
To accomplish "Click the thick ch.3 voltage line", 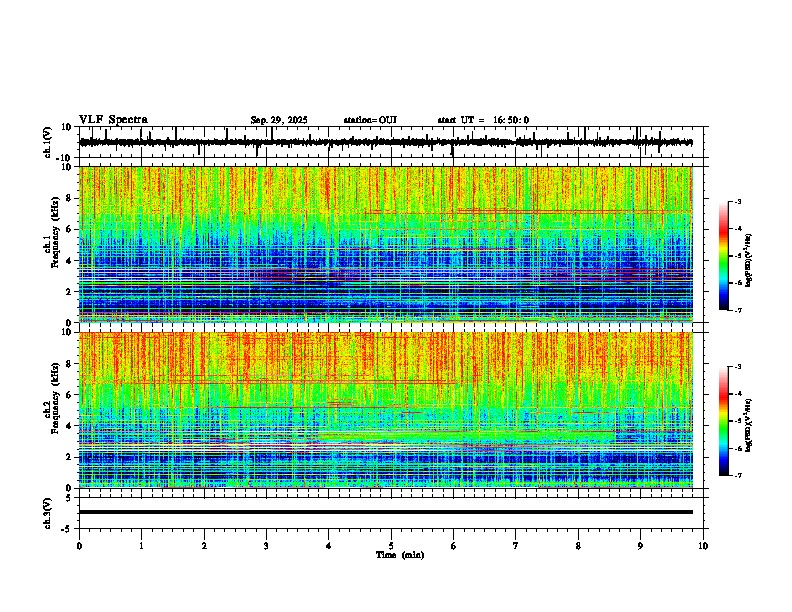I will 386,512.
